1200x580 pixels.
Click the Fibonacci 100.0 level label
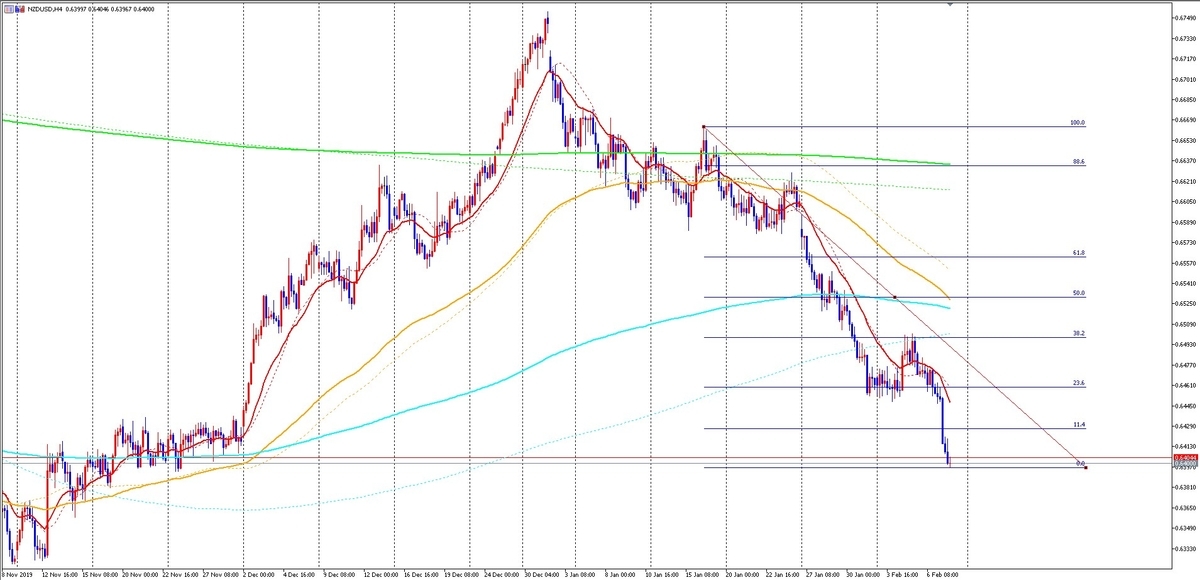[x=1077, y=123]
